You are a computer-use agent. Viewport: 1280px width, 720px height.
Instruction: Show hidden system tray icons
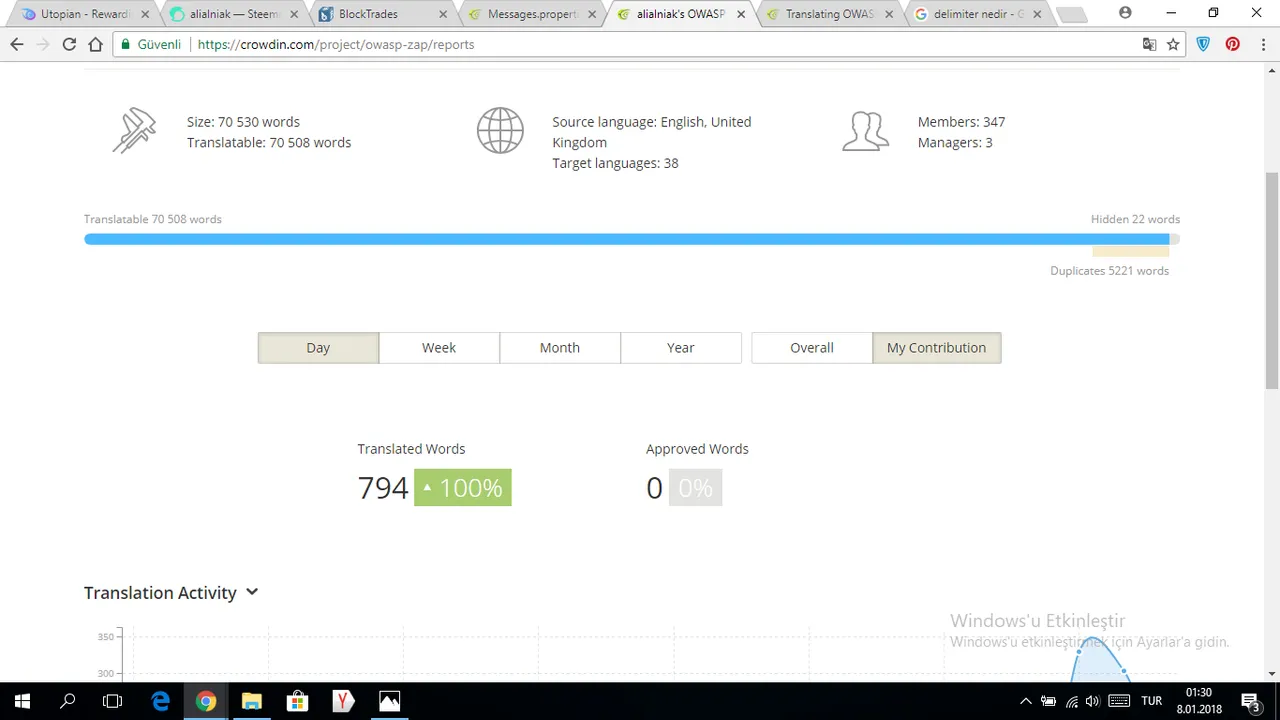pos(1025,701)
